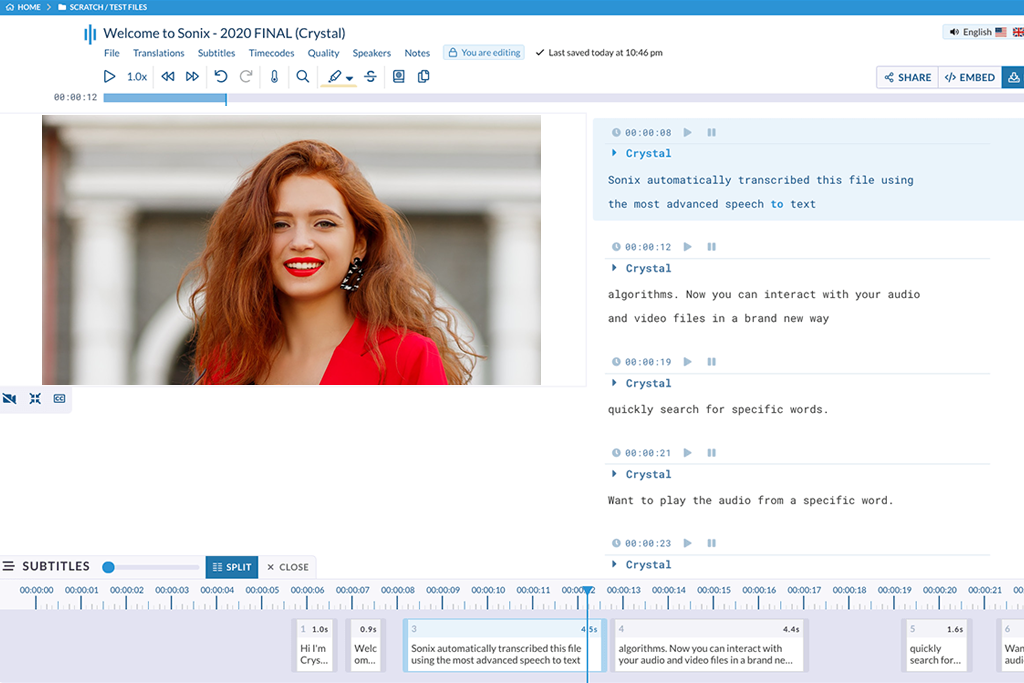Play the segment at 00:00:21

click(688, 453)
